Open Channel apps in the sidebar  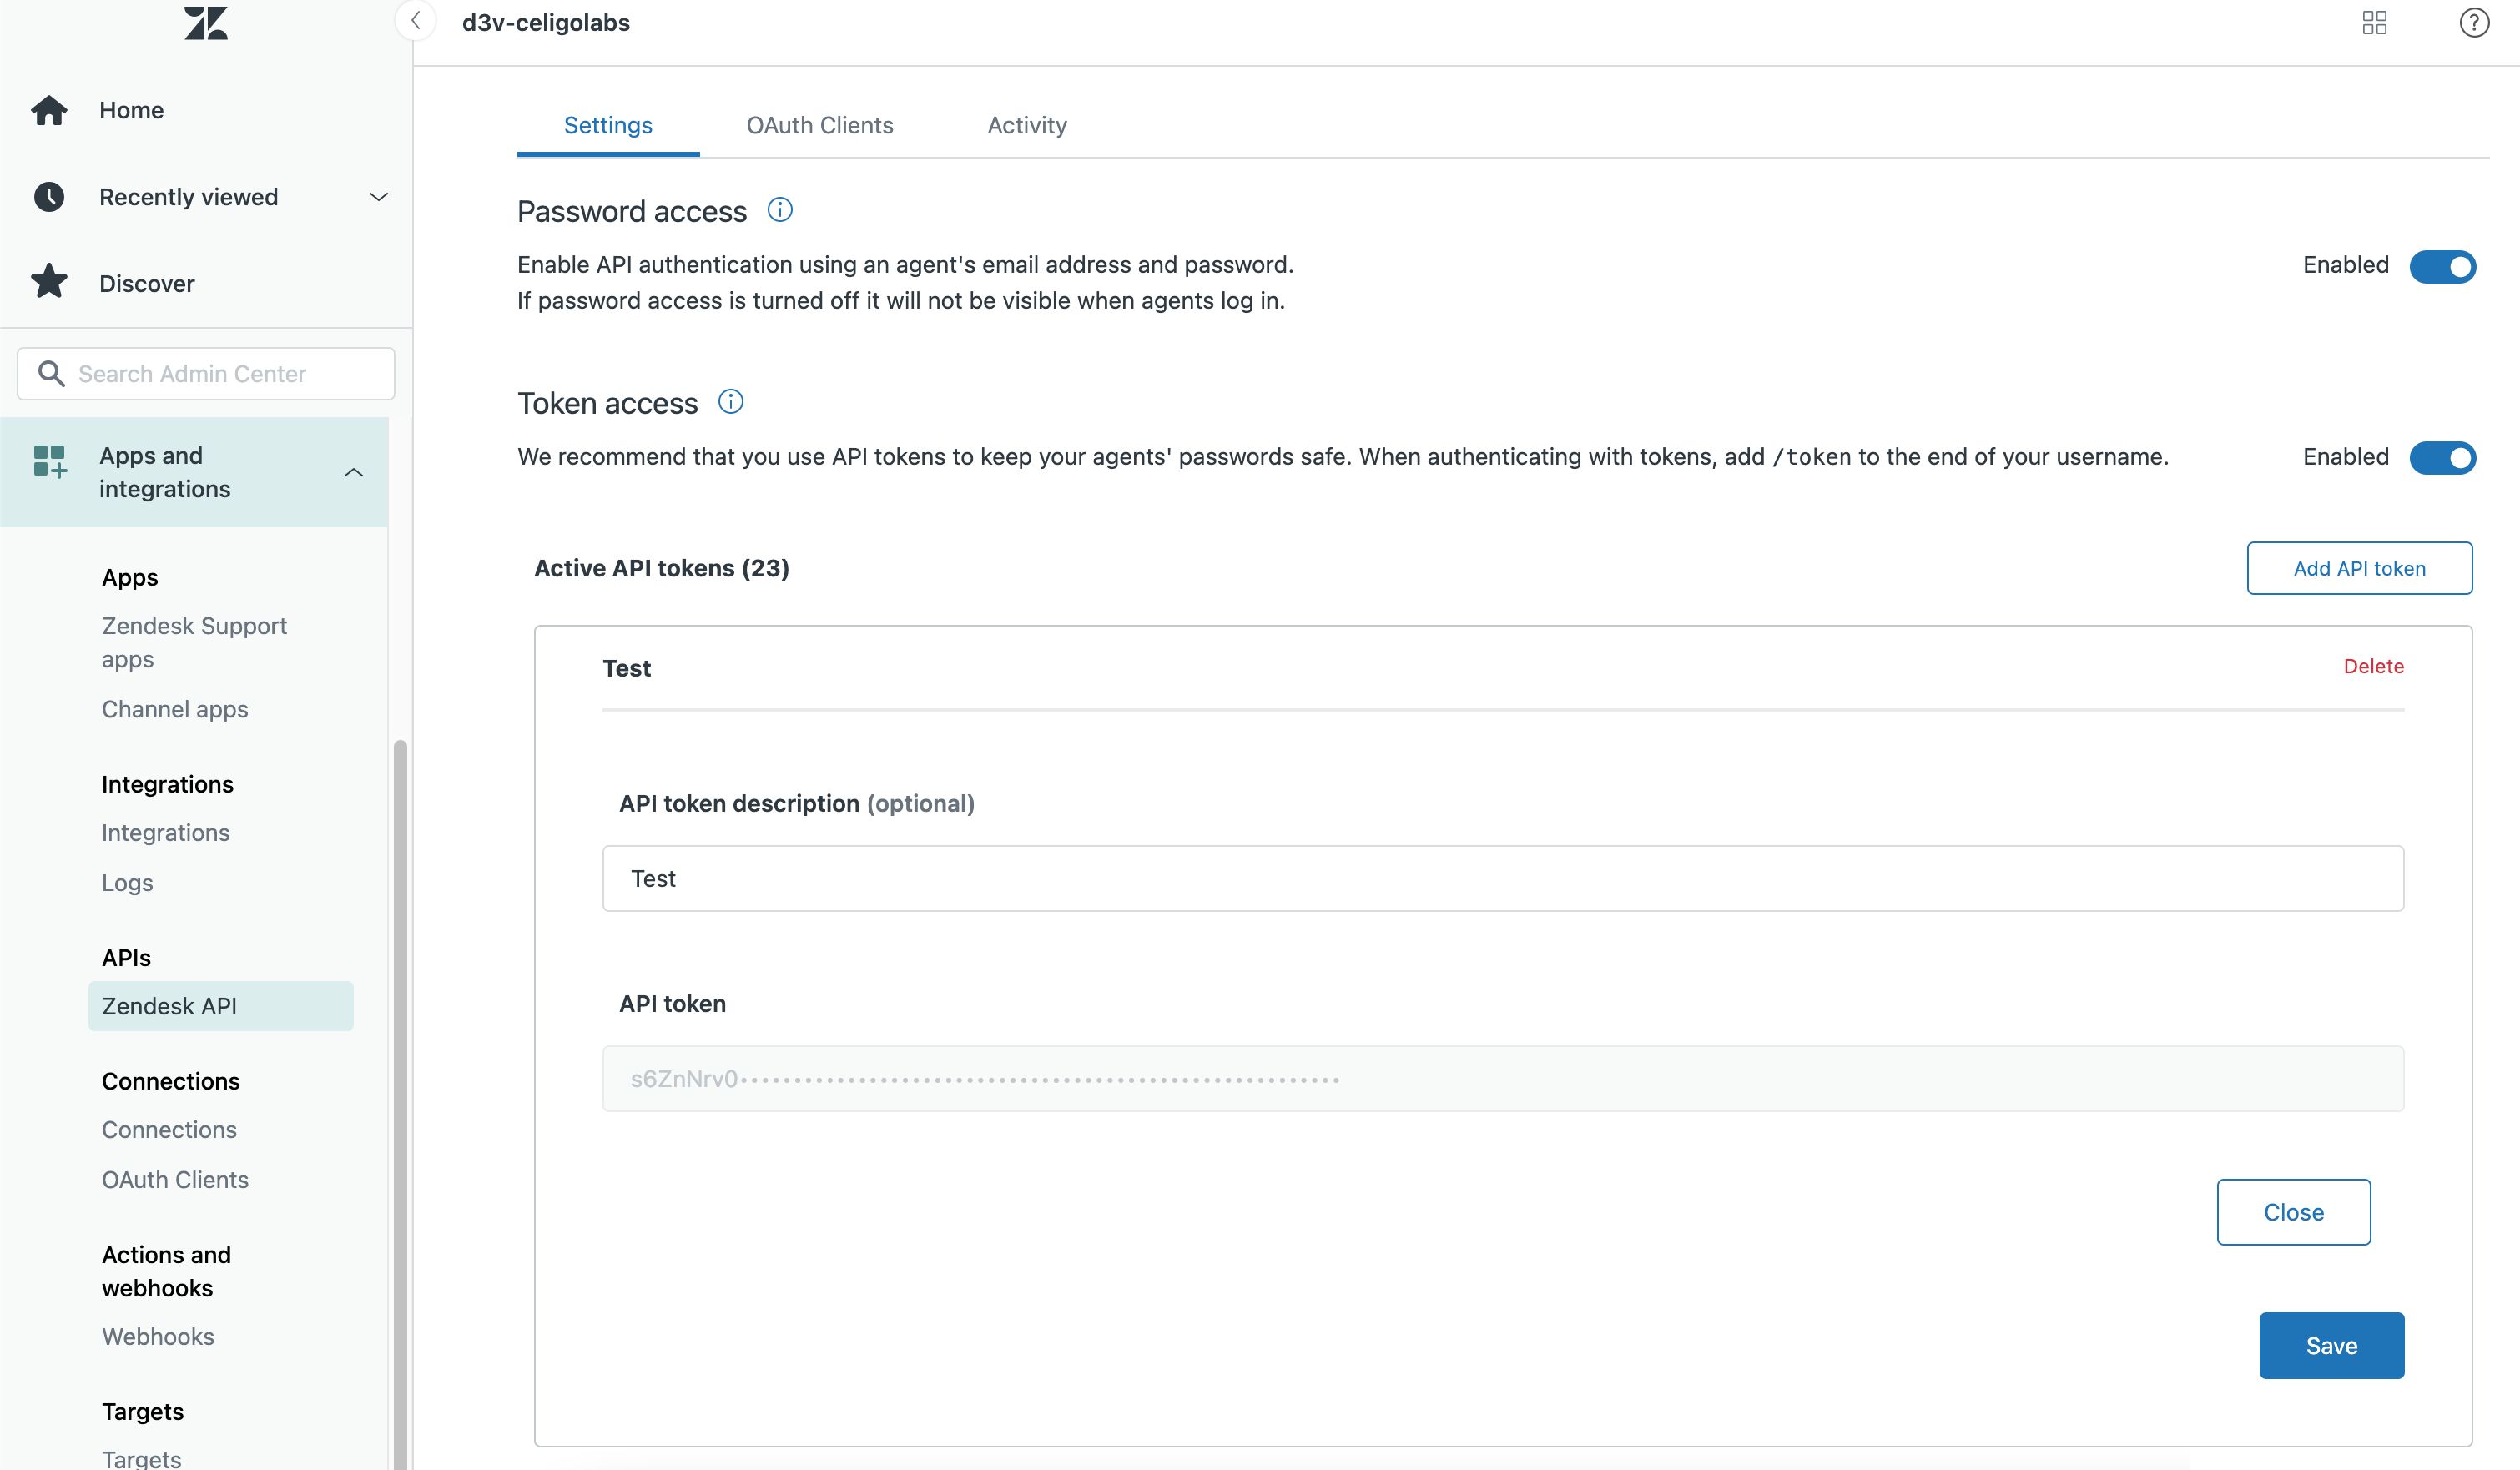(175, 709)
